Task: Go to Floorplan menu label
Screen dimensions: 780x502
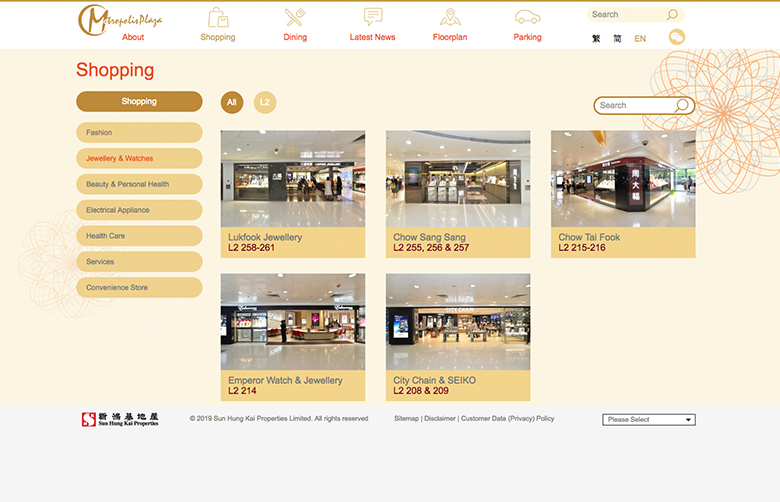Action: click(x=450, y=37)
